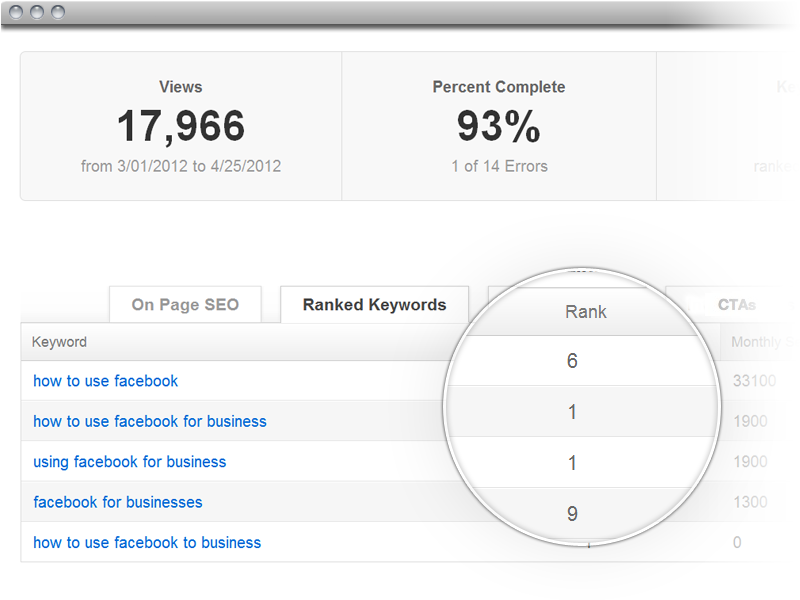Click date range 'from 3/01/2012 to 4/25/2012'
The height and width of the screenshot is (600, 800).
pos(181,166)
